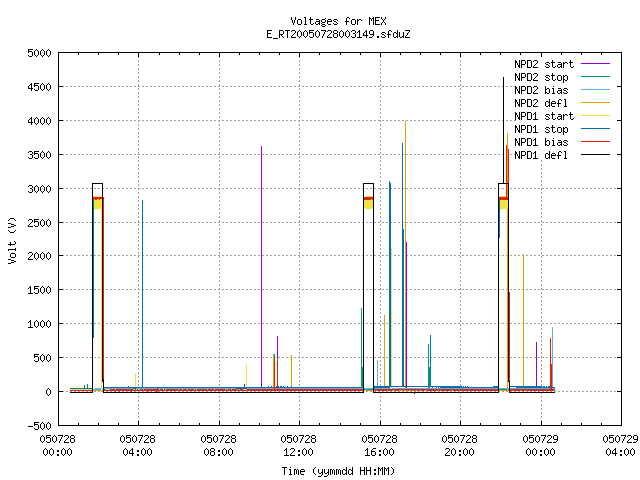Viewport: 640px width, 480px height.
Task: Click the 1500 y-axis tick label
Action: click(40, 290)
